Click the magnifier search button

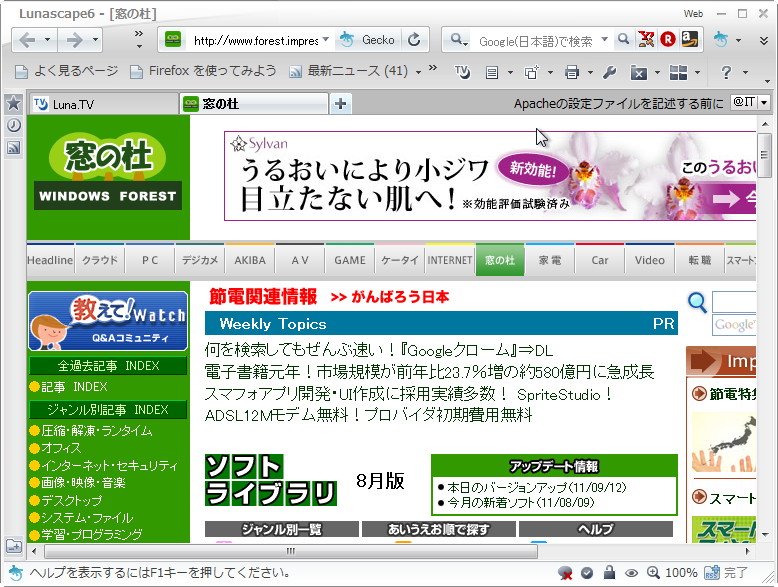point(624,39)
